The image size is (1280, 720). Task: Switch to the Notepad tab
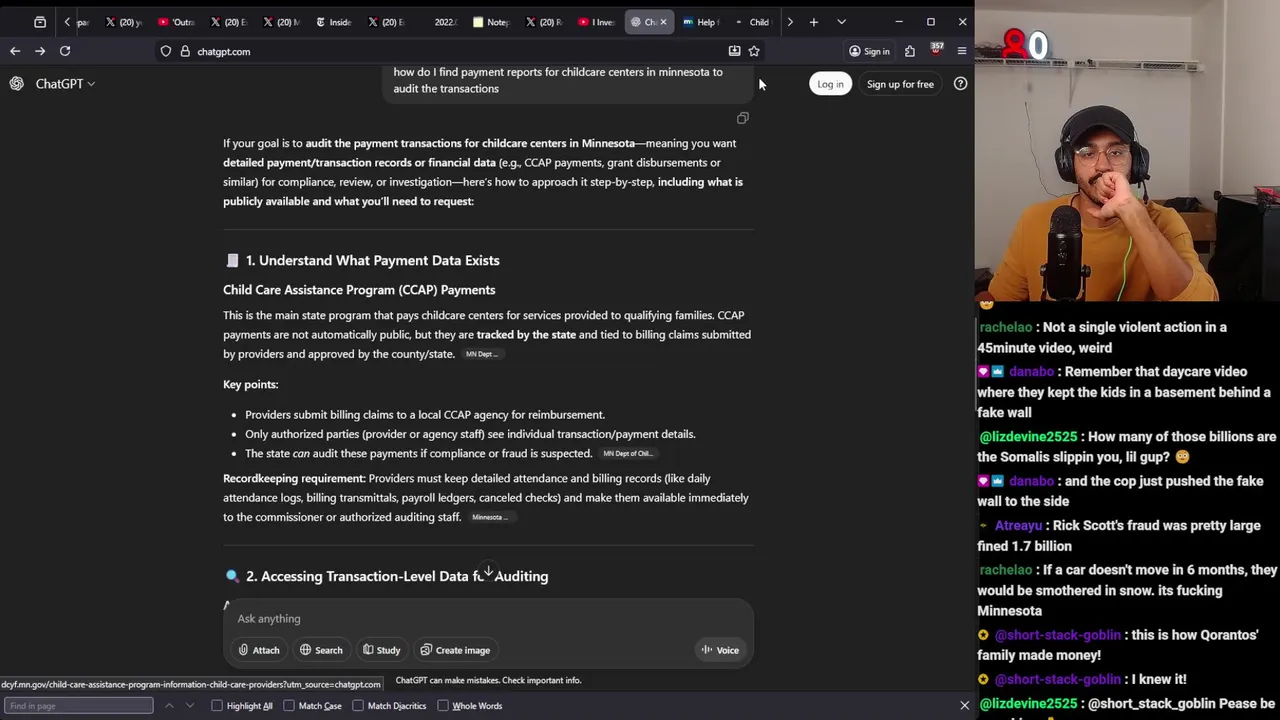[x=491, y=22]
